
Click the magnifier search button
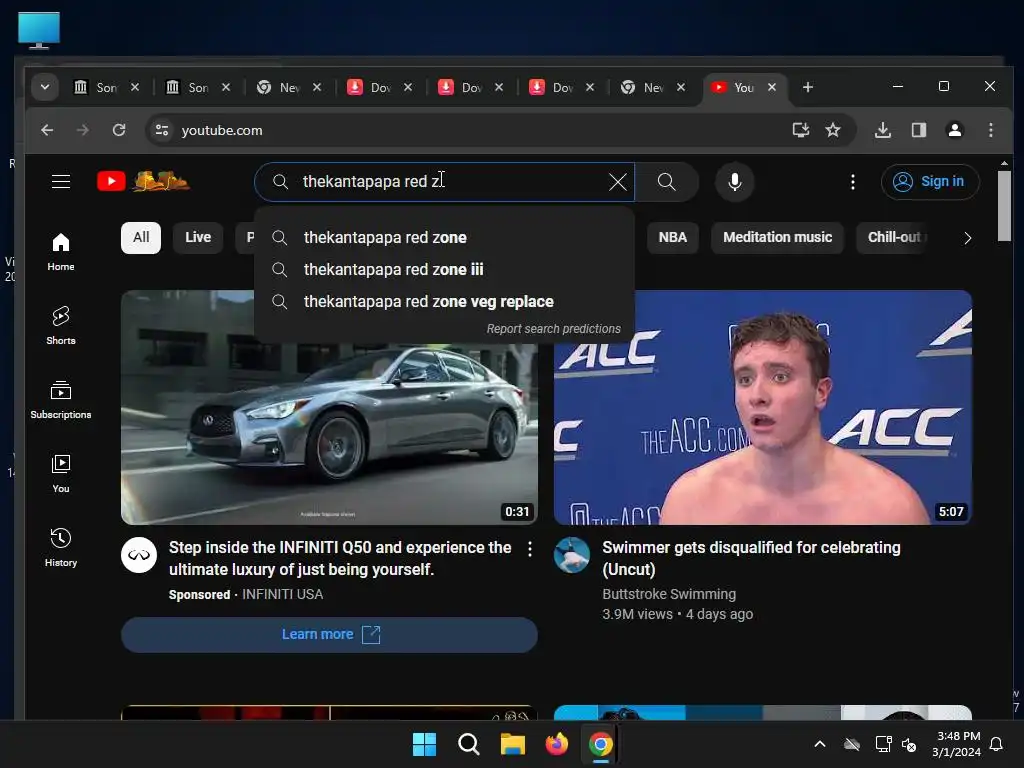click(666, 182)
